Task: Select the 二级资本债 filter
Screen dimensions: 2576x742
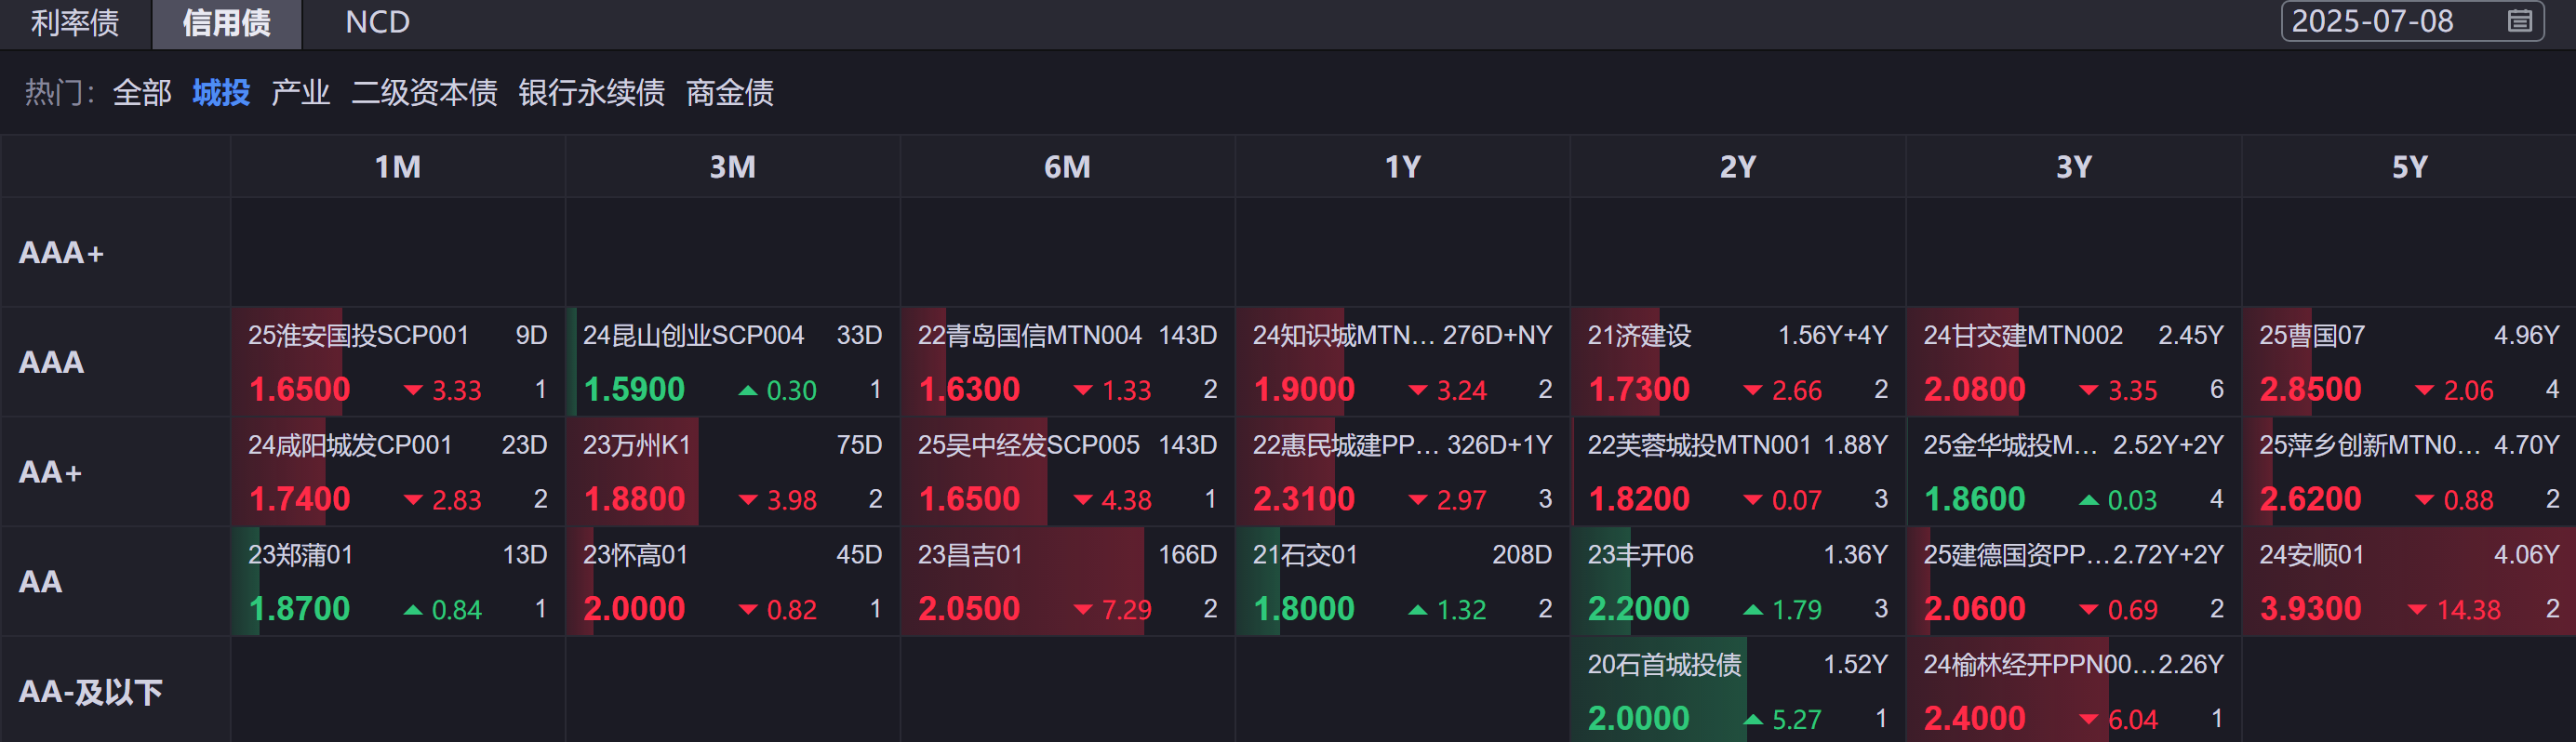Action: point(424,93)
